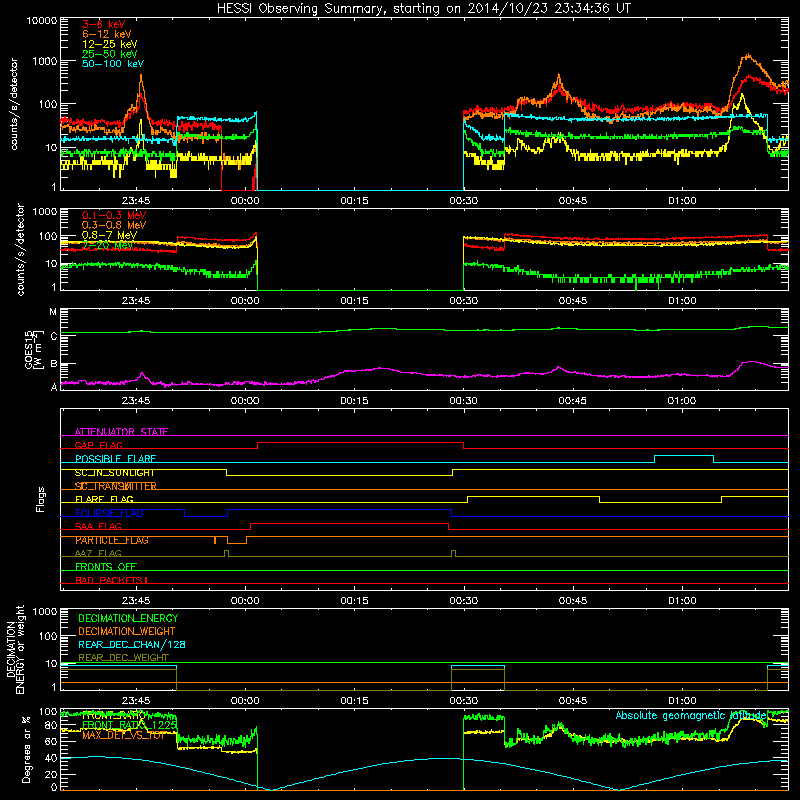Click the FRONT_RATIO_1225 legend label
Screen dimensions: 800x800
pos(129,726)
